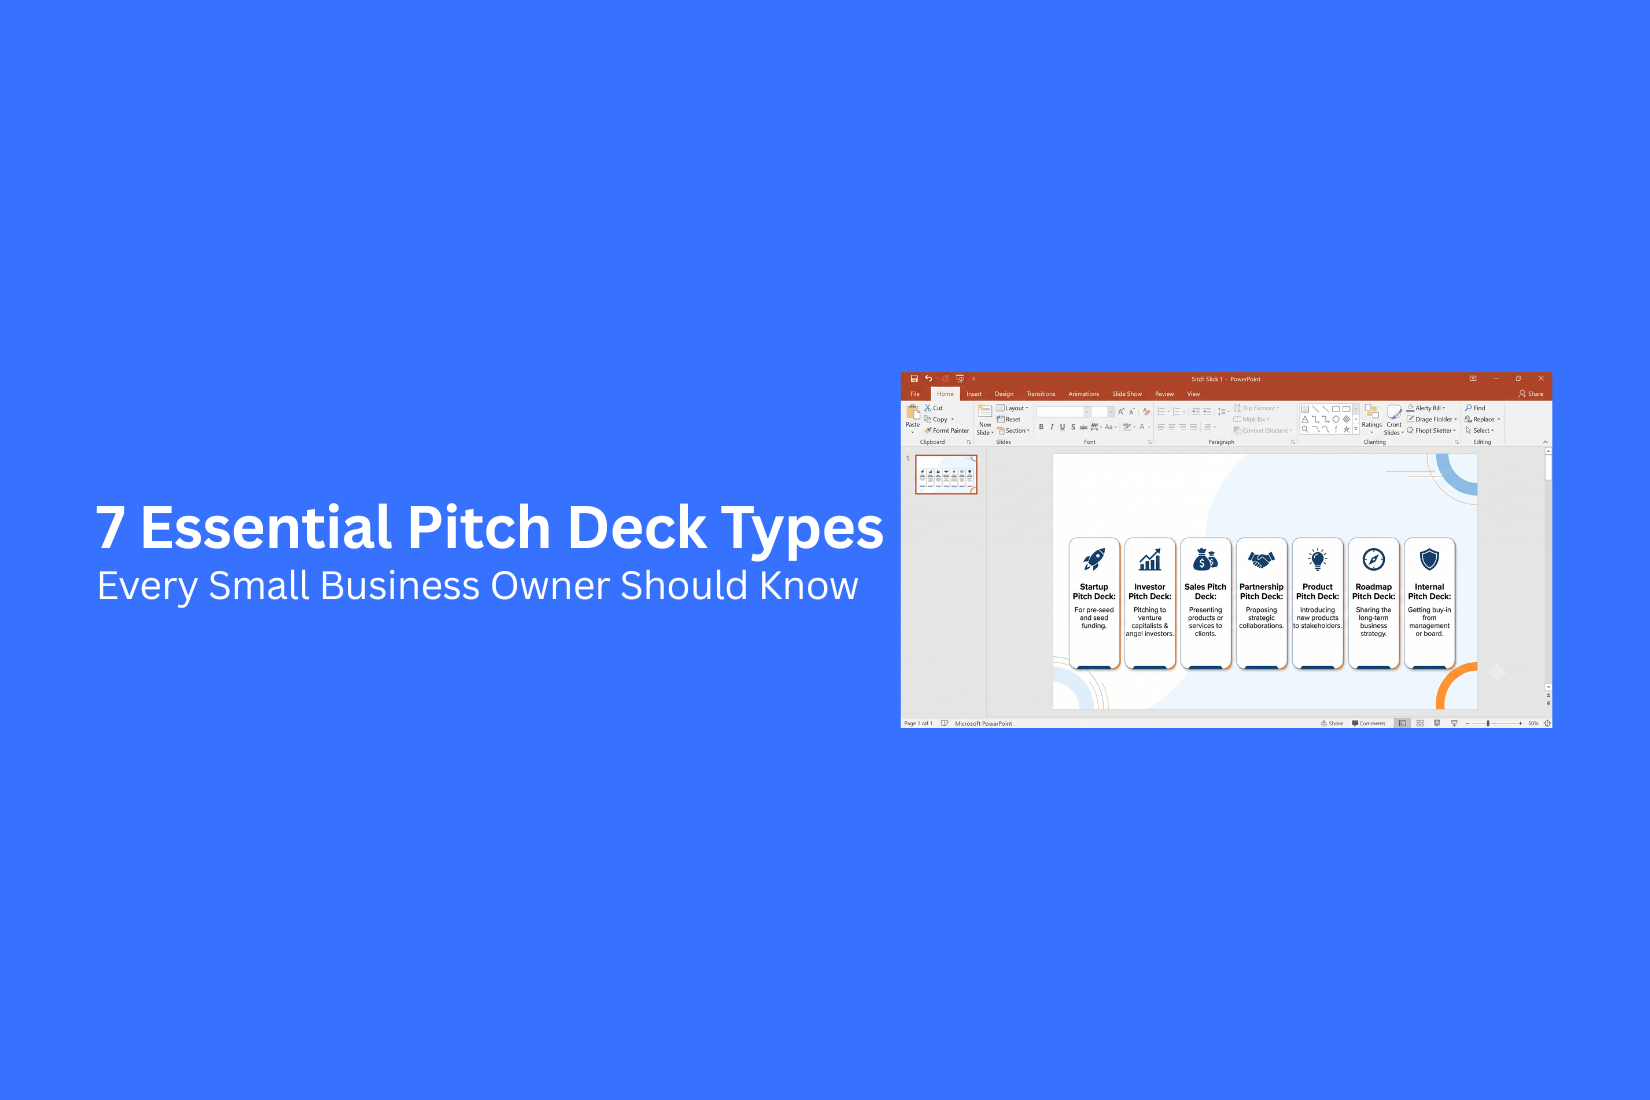Toggle Bold formatting

tap(1041, 427)
